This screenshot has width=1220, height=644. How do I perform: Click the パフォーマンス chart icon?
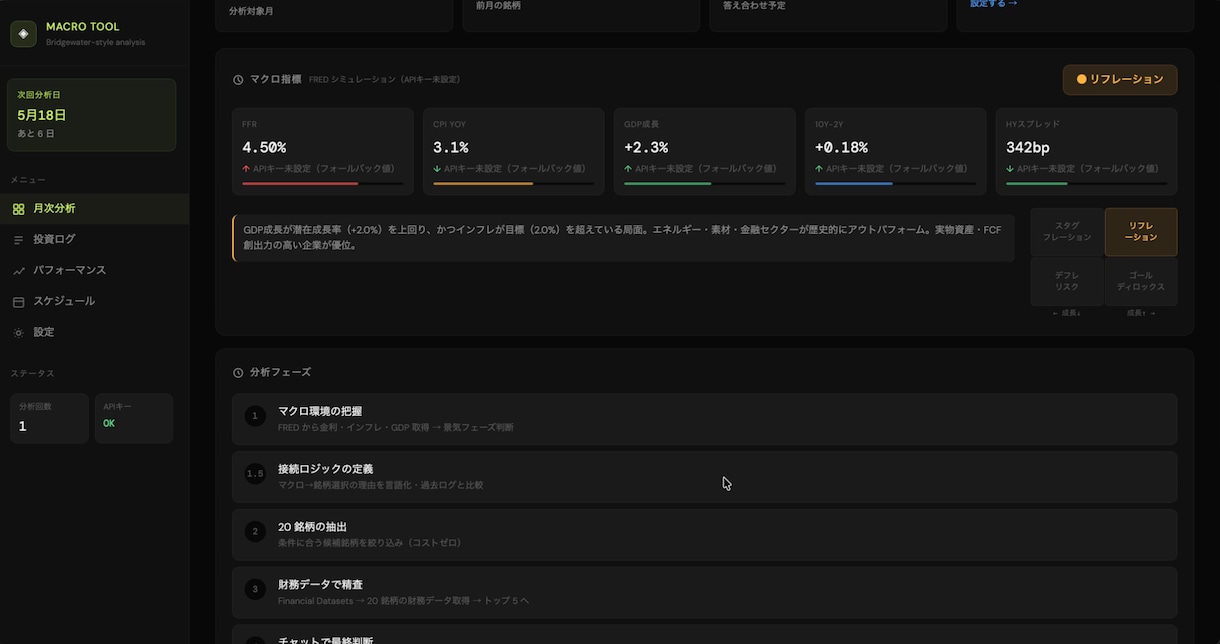18,271
